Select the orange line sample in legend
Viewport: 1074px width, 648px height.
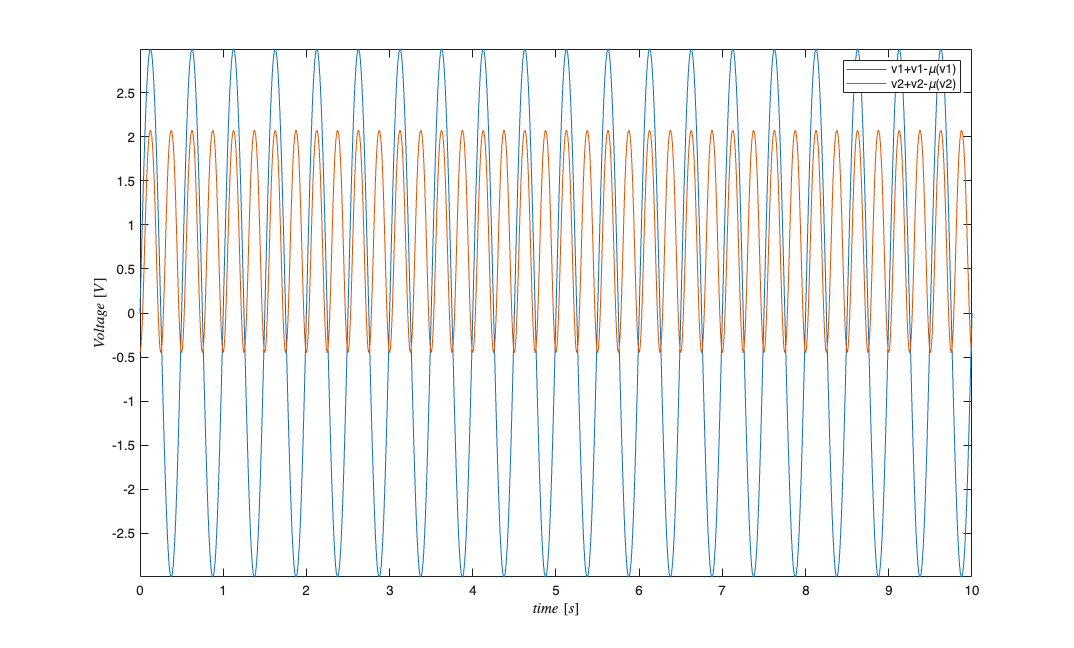tap(865, 85)
